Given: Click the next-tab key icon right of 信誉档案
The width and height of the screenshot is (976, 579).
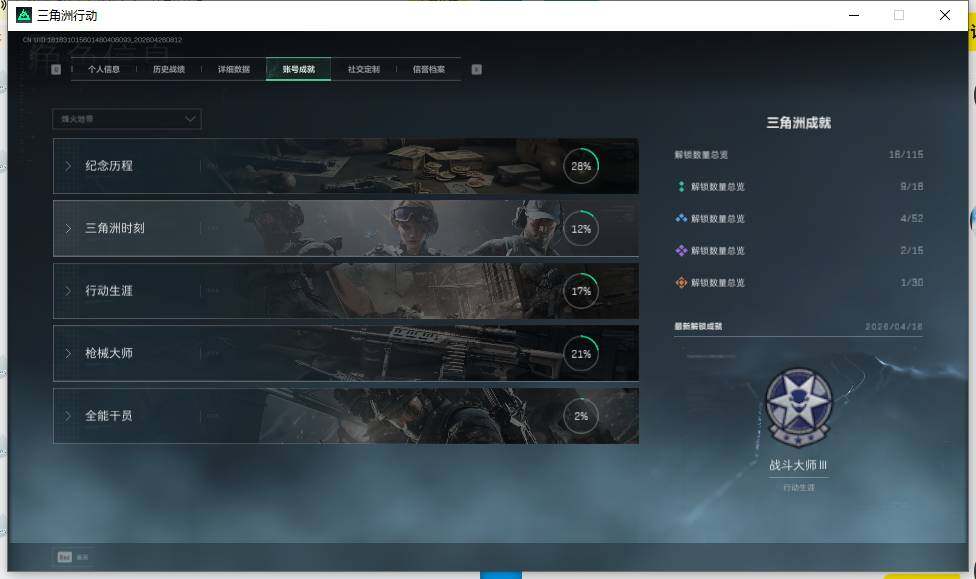Looking at the screenshot, I should 476,69.
